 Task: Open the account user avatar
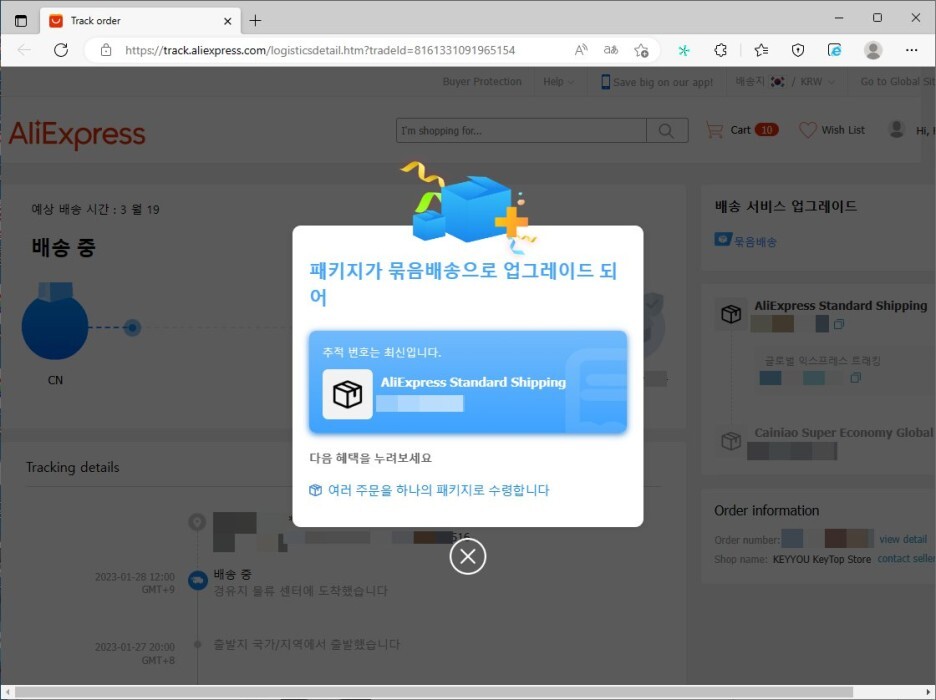point(896,129)
